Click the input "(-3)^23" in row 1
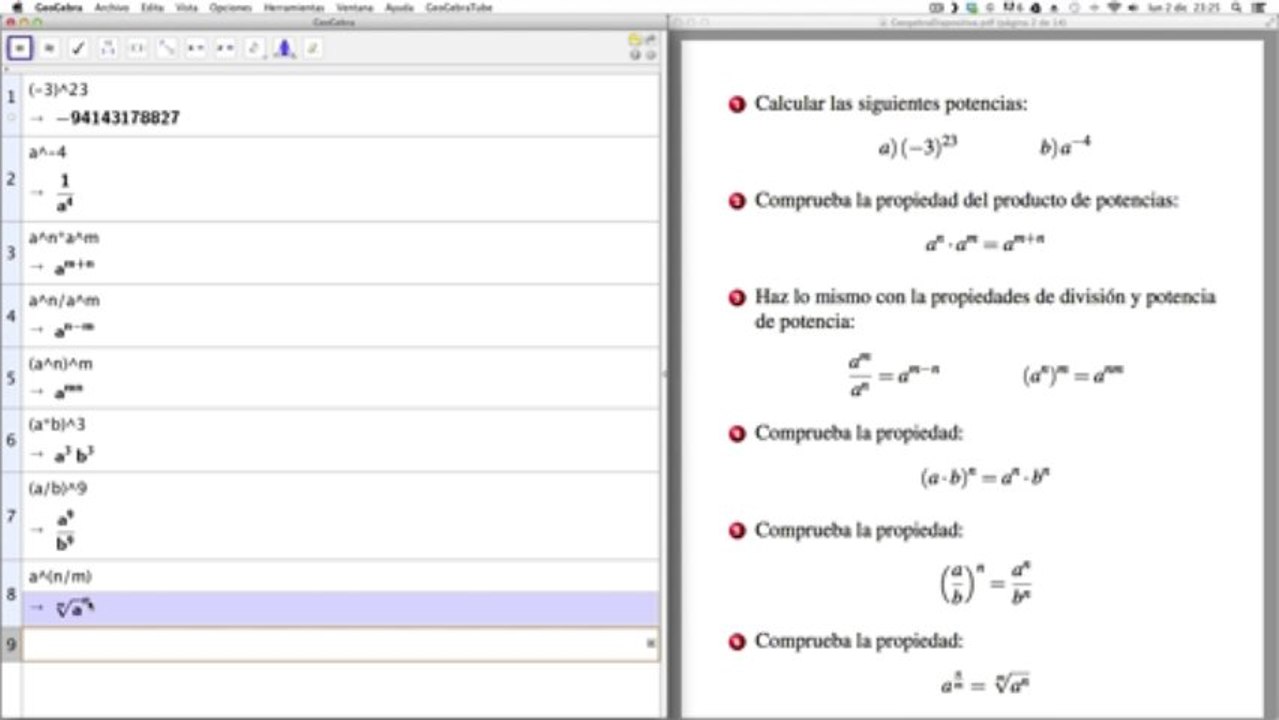This screenshot has height=720, width=1279. pyautogui.click(x=58, y=89)
